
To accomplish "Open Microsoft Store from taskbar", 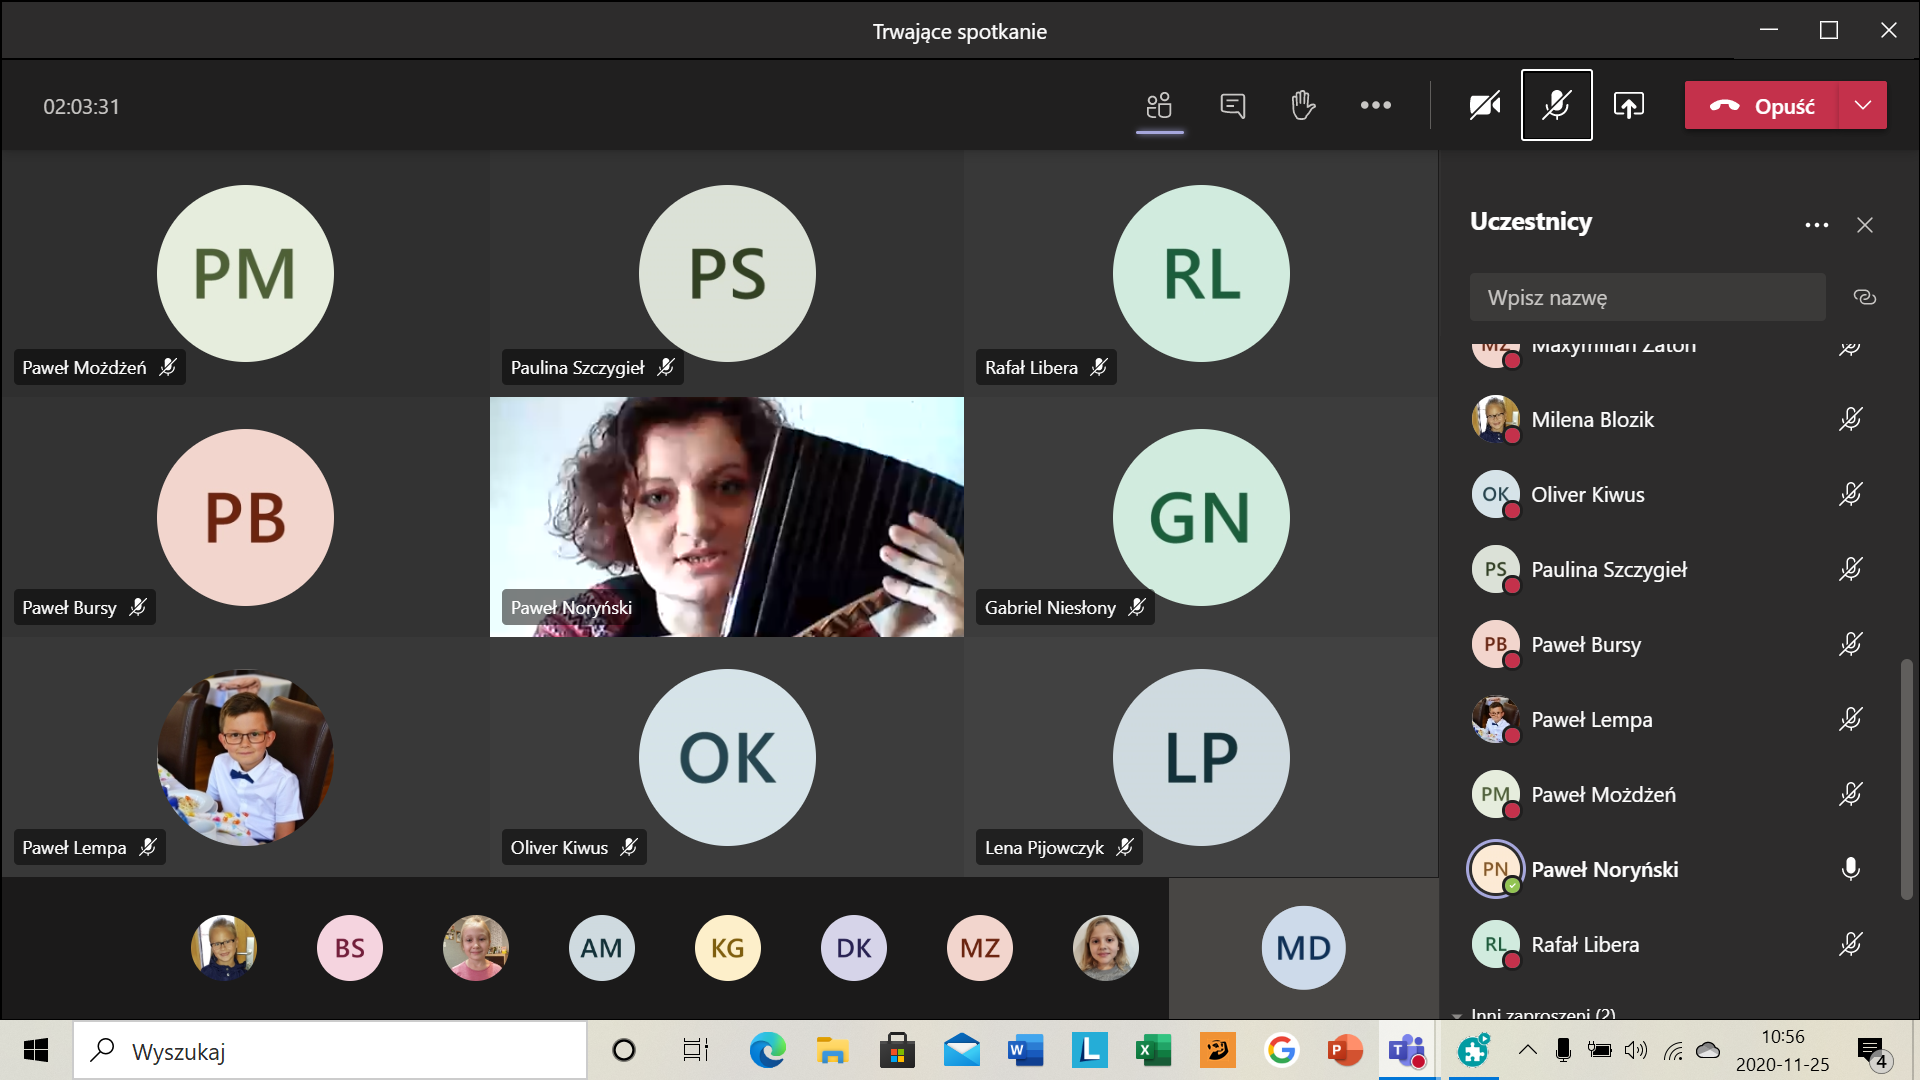I will click(x=897, y=1050).
